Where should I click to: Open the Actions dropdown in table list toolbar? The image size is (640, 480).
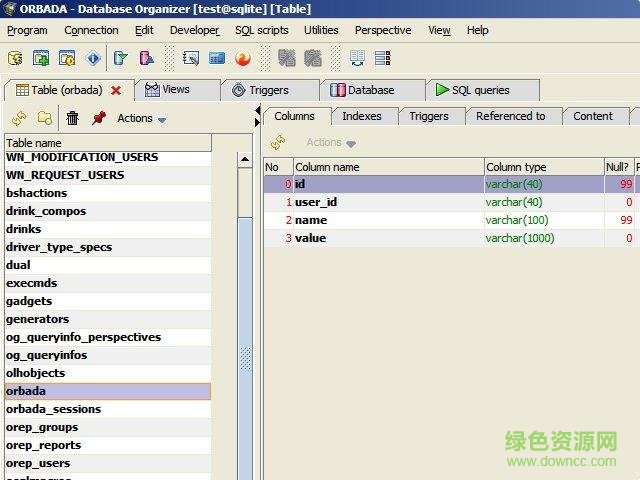coord(141,119)
